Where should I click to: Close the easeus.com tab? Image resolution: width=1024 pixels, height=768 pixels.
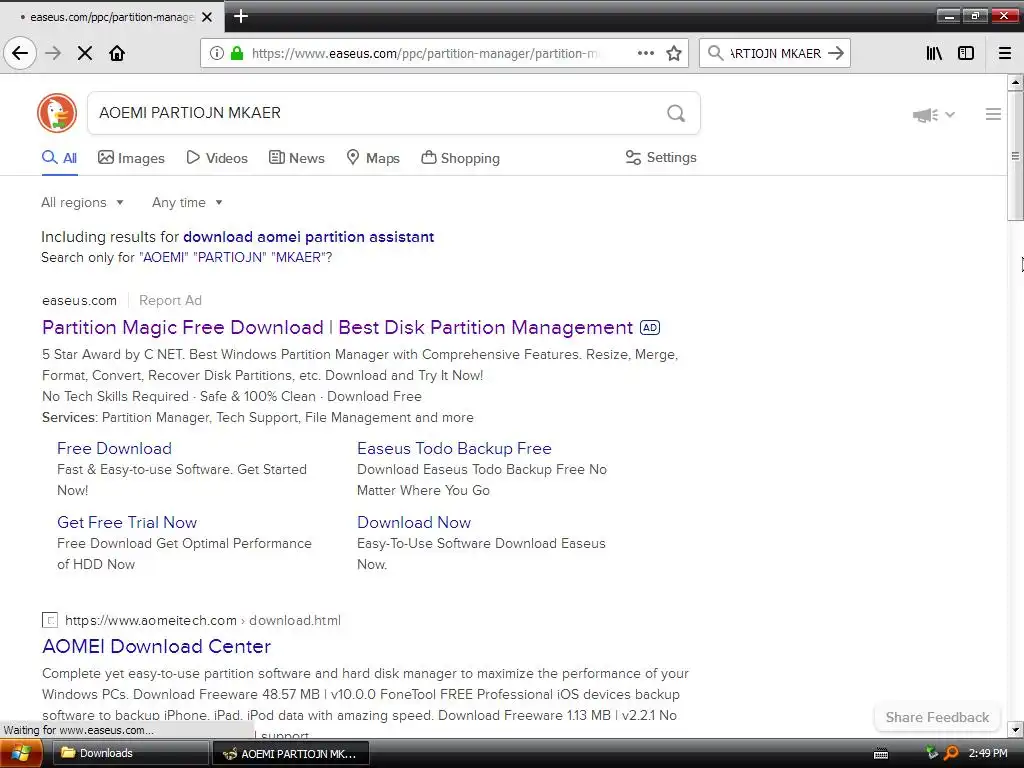tap(207, 17)
